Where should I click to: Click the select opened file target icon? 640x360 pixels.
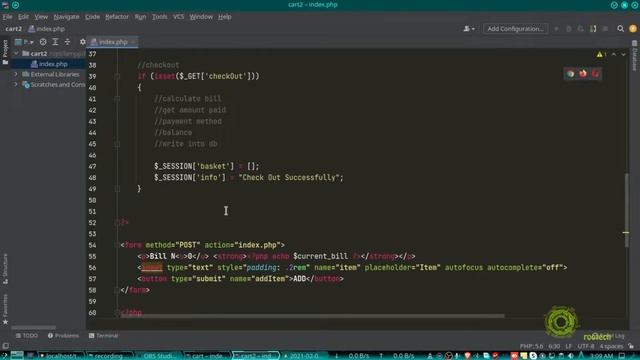pos(43,42)
